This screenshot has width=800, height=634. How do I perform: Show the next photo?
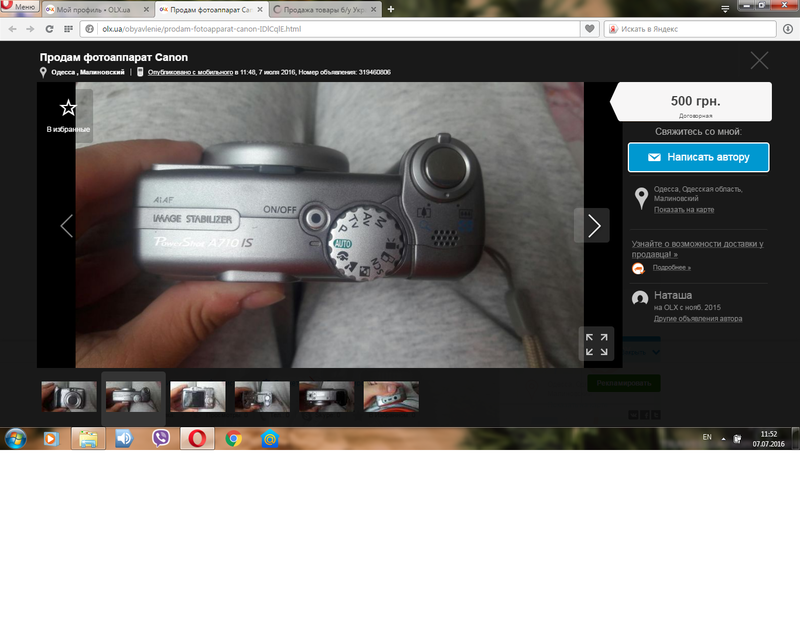pos(592,225)
